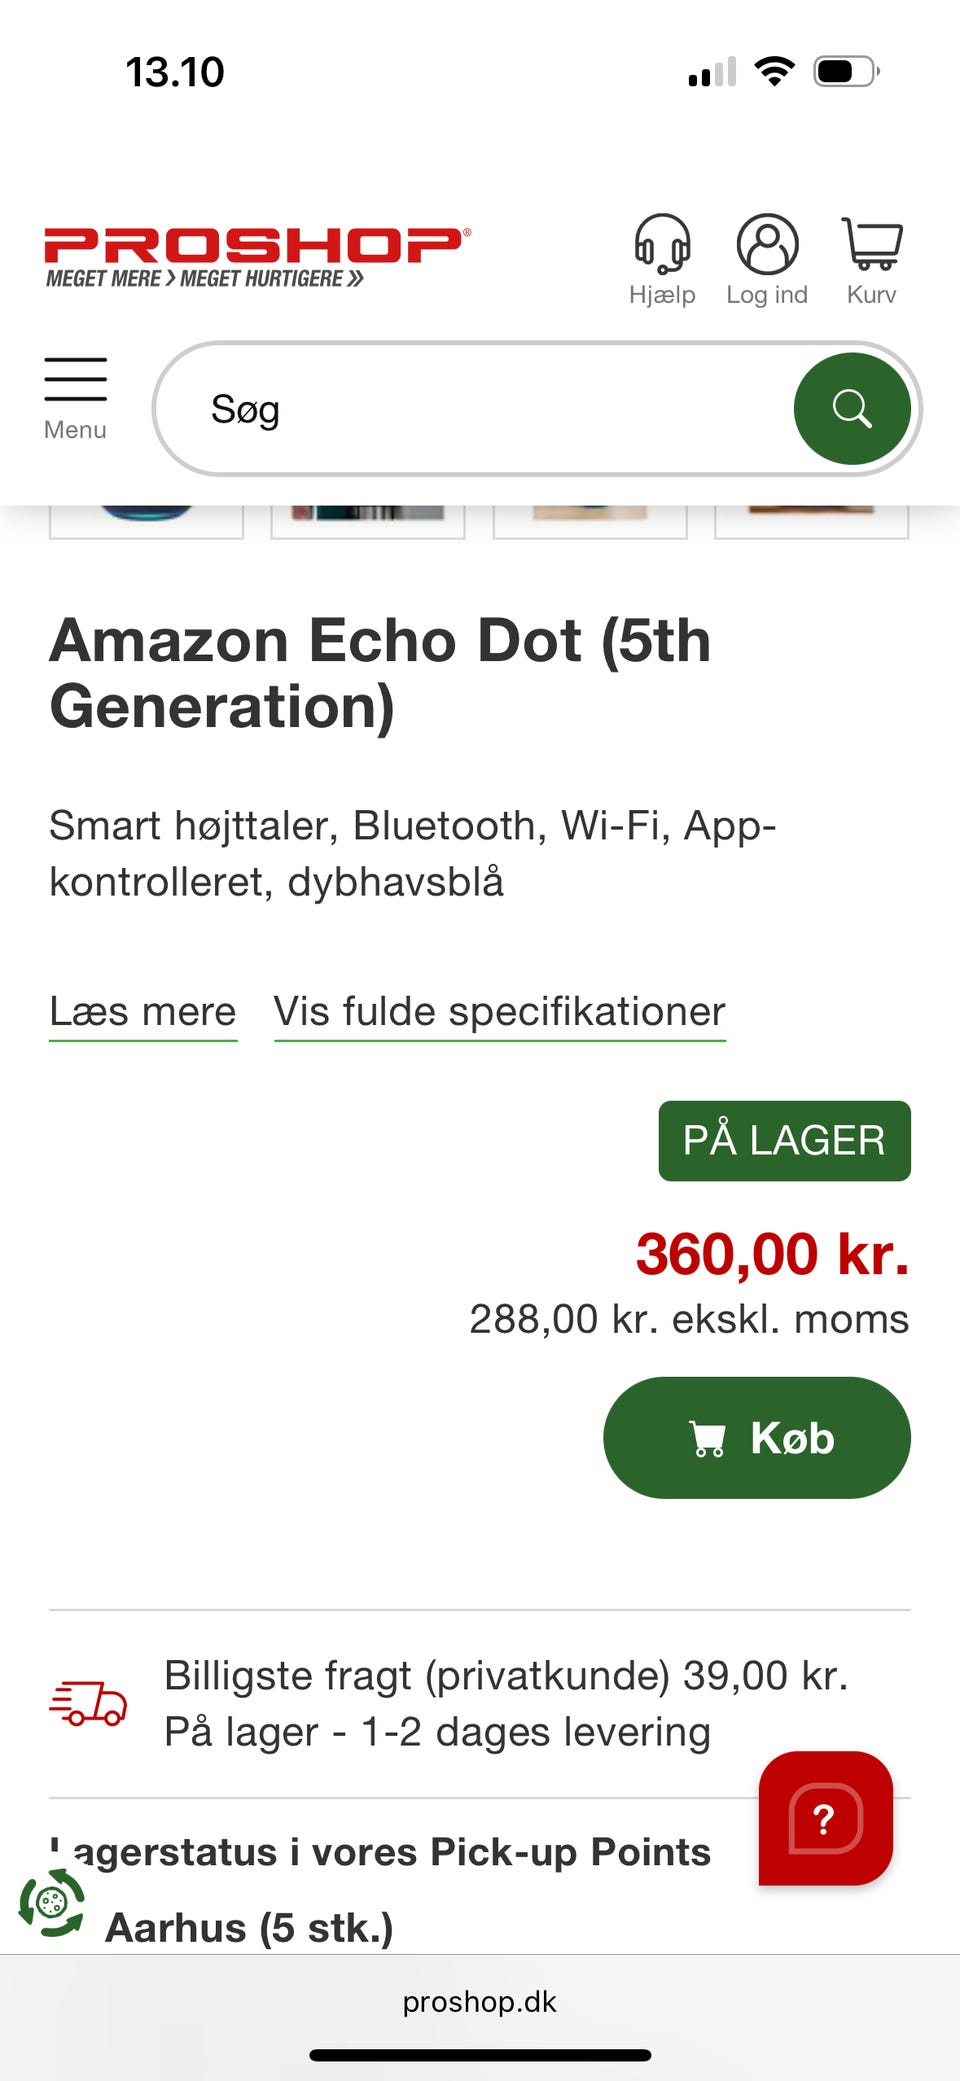960x2081 pixels.
Task: Select the first product thumbnail
Action: 146,521
